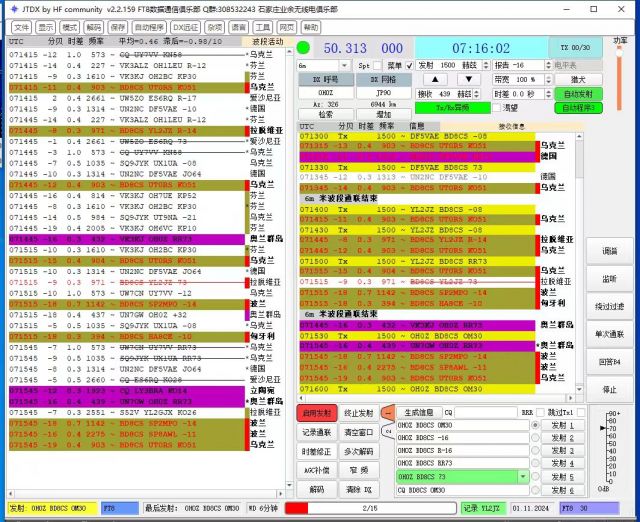Open the DX远征 menu

185,27
